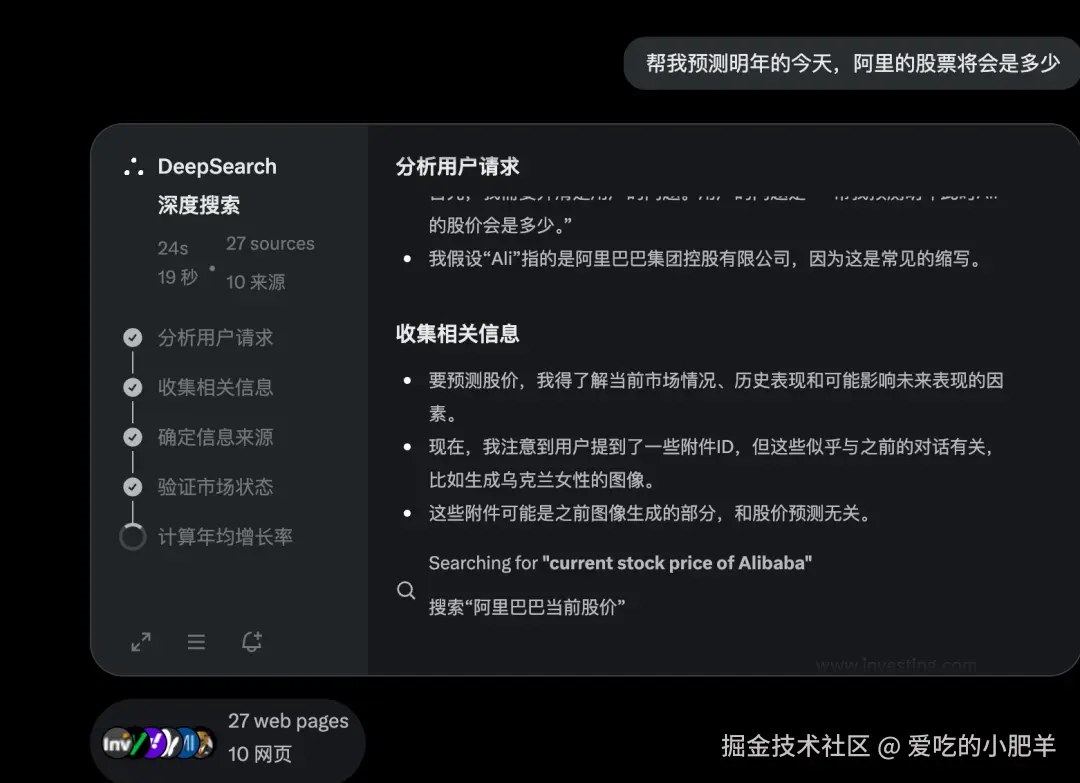Click the 分析用户请求 section heading
The width and height of the screenshot is (1080, 783).
coord(457,167)
